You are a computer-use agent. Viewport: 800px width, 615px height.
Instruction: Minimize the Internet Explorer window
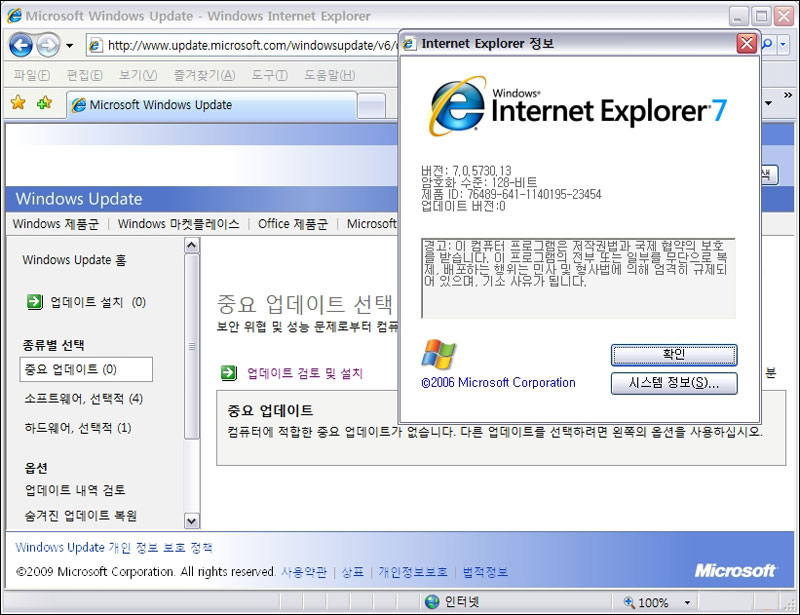click(x=738, y=16)
